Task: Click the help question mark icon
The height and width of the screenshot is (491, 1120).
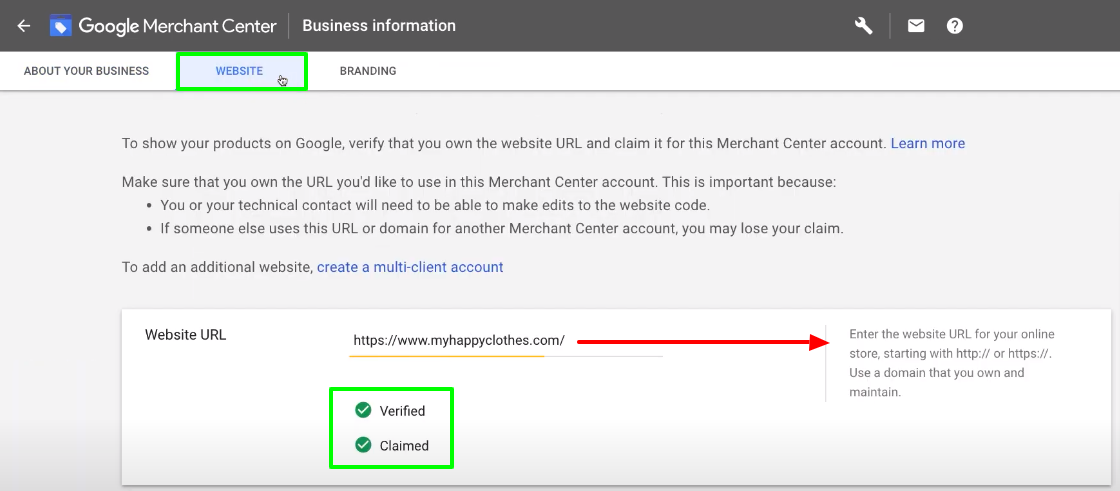Action: click(x=955, y=26)
